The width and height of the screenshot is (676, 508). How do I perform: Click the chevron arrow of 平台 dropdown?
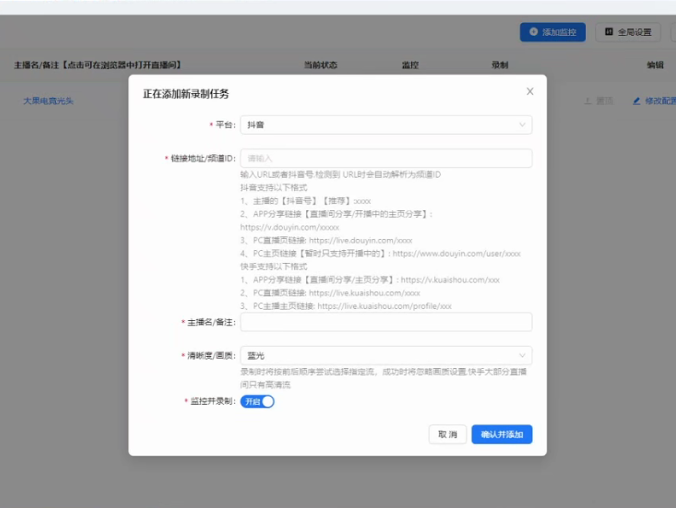522,125
